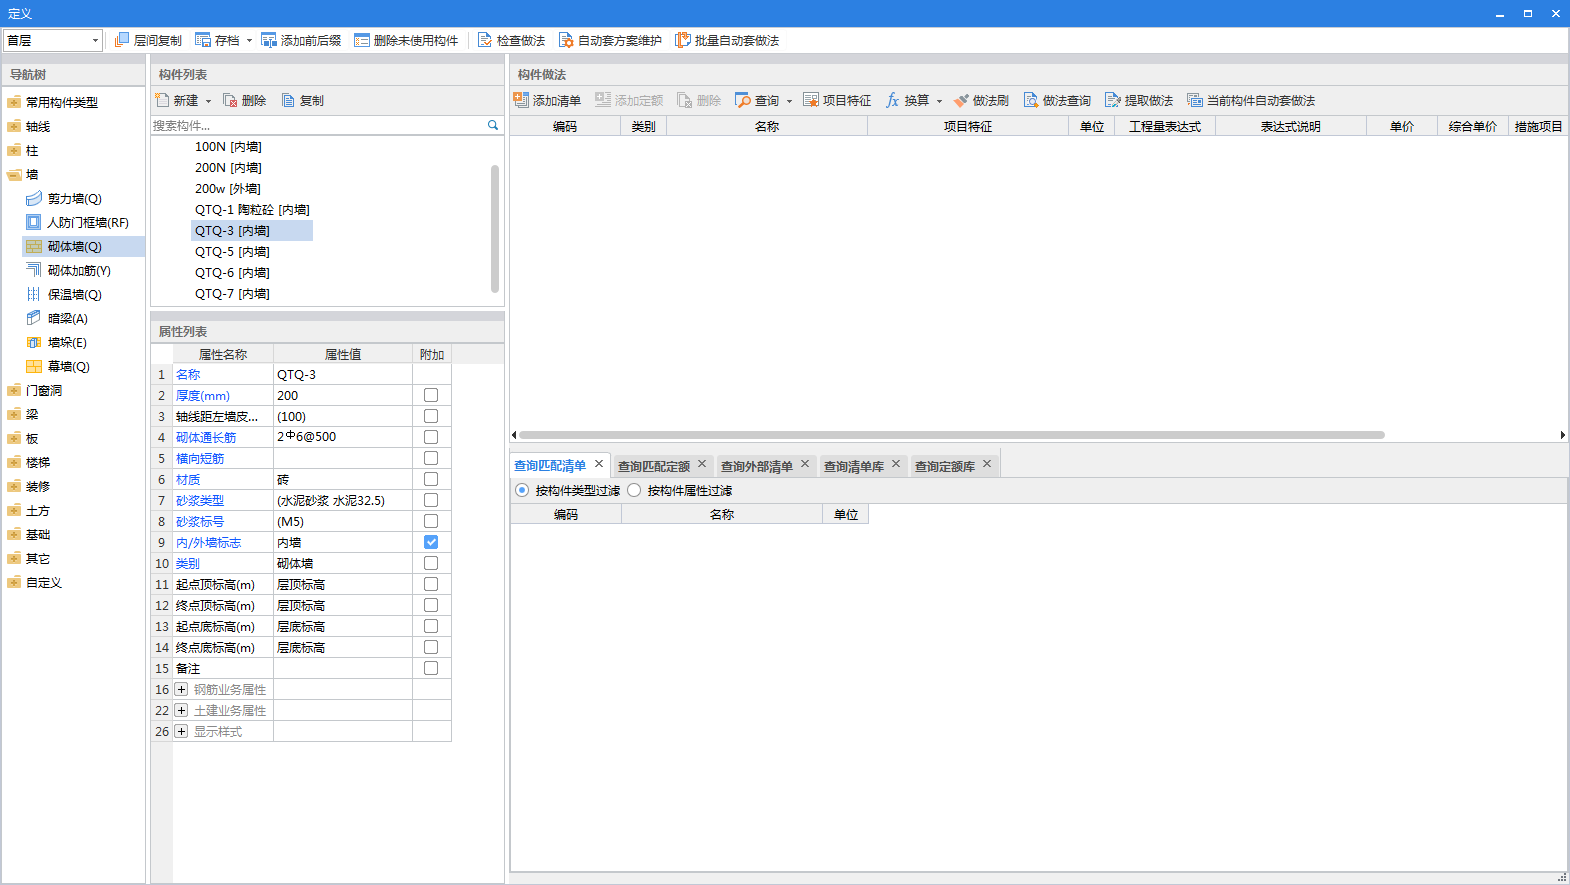Click the 项目特征 icon
The width and height of the screenshot is (1570, 885).
(811, 100)
